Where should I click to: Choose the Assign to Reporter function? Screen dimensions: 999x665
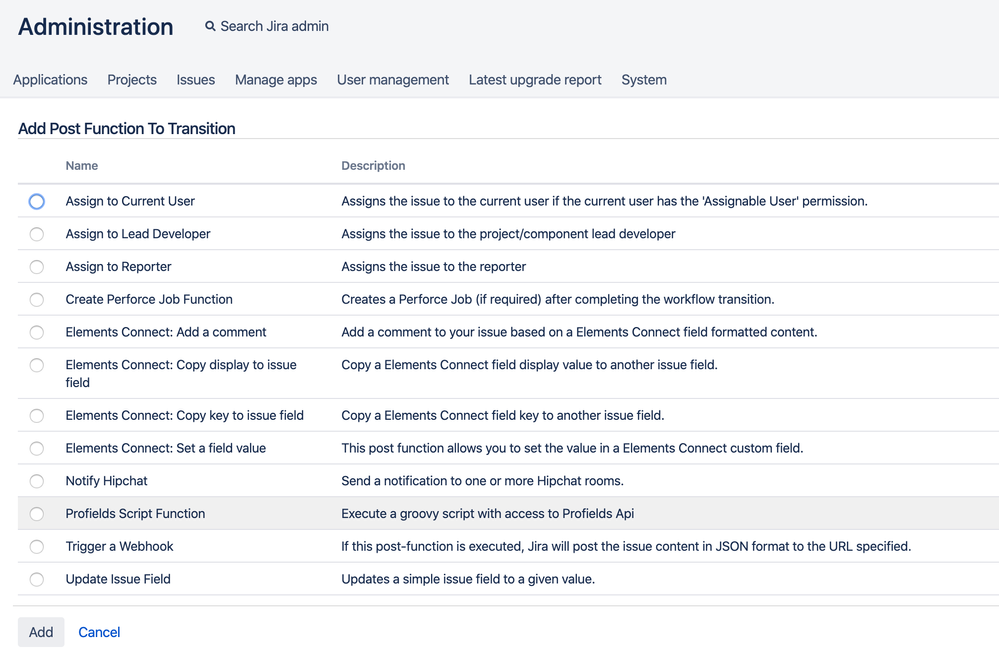pos(36,267)
